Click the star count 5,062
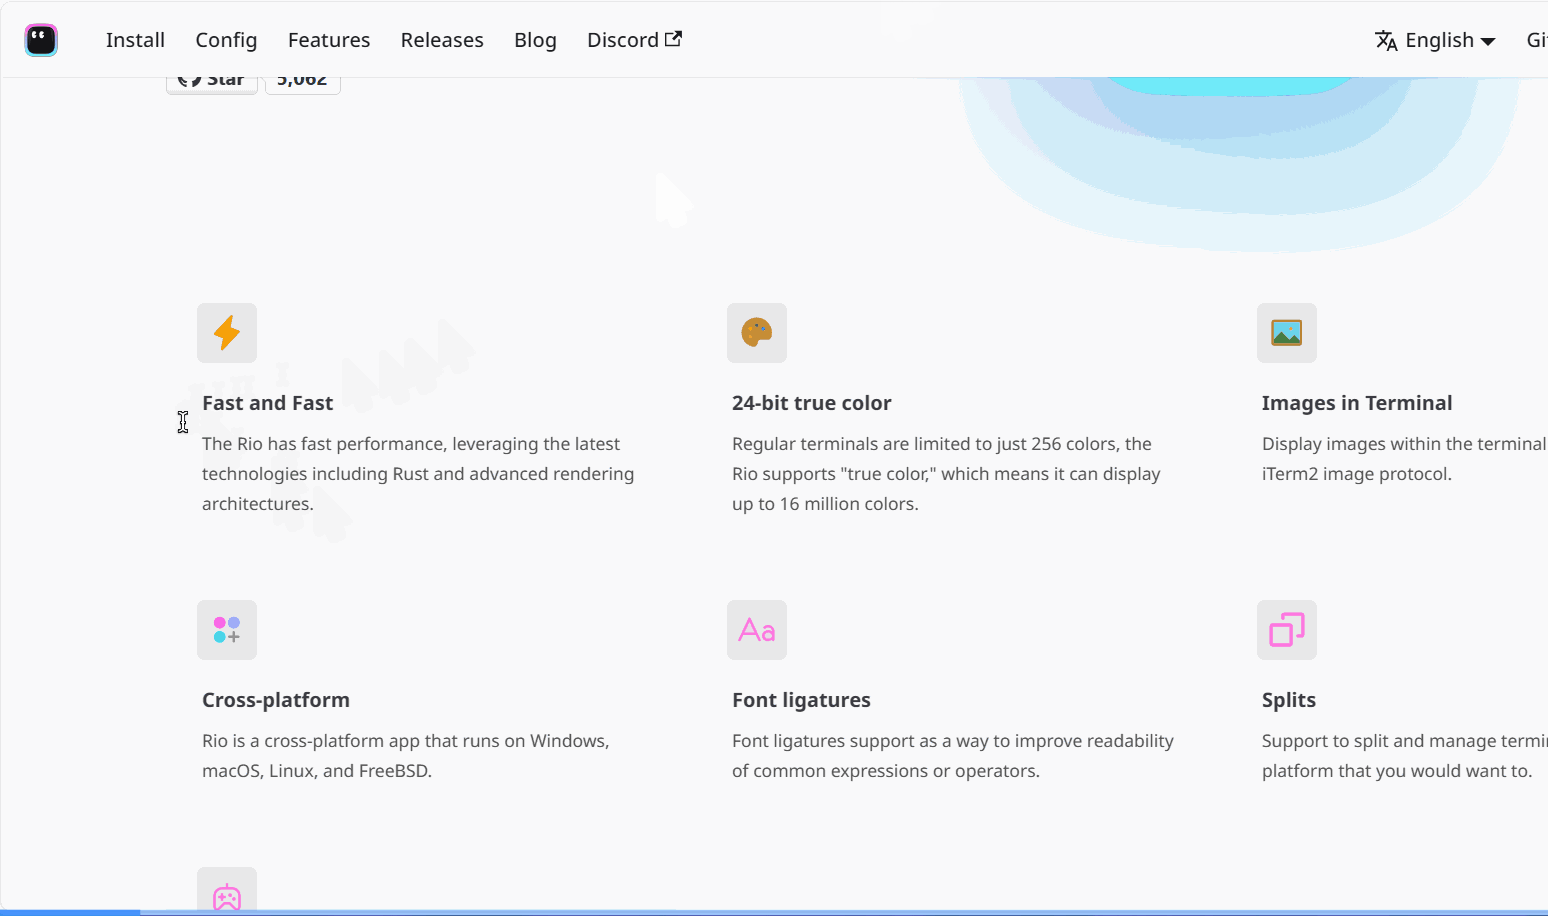This screenshot has height=916, width=1548. point(302,84)
